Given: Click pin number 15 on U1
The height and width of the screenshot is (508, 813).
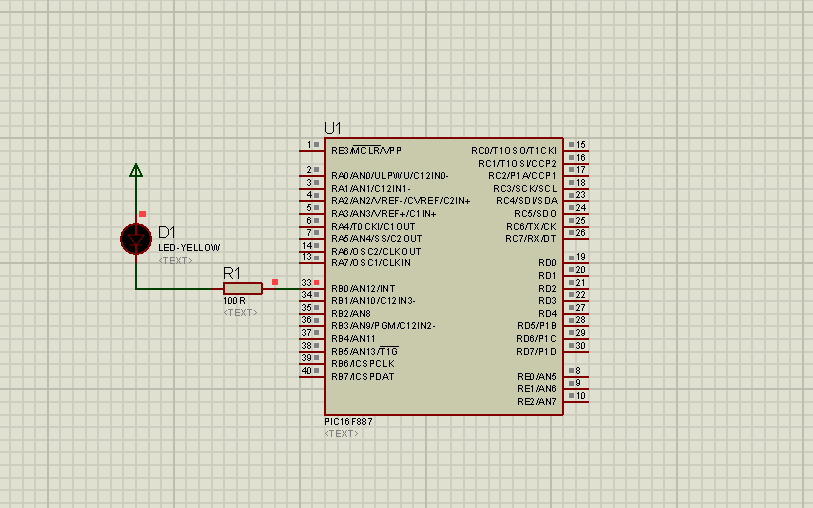Looking at the screenshot, I should 581,145.
